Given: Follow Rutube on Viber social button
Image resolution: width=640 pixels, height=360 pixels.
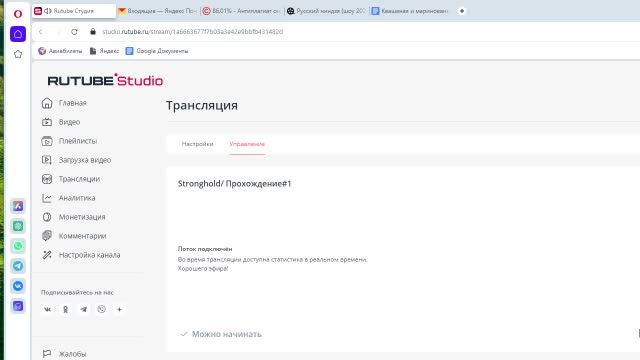Looking at the screenshot, I should point(102,309).
